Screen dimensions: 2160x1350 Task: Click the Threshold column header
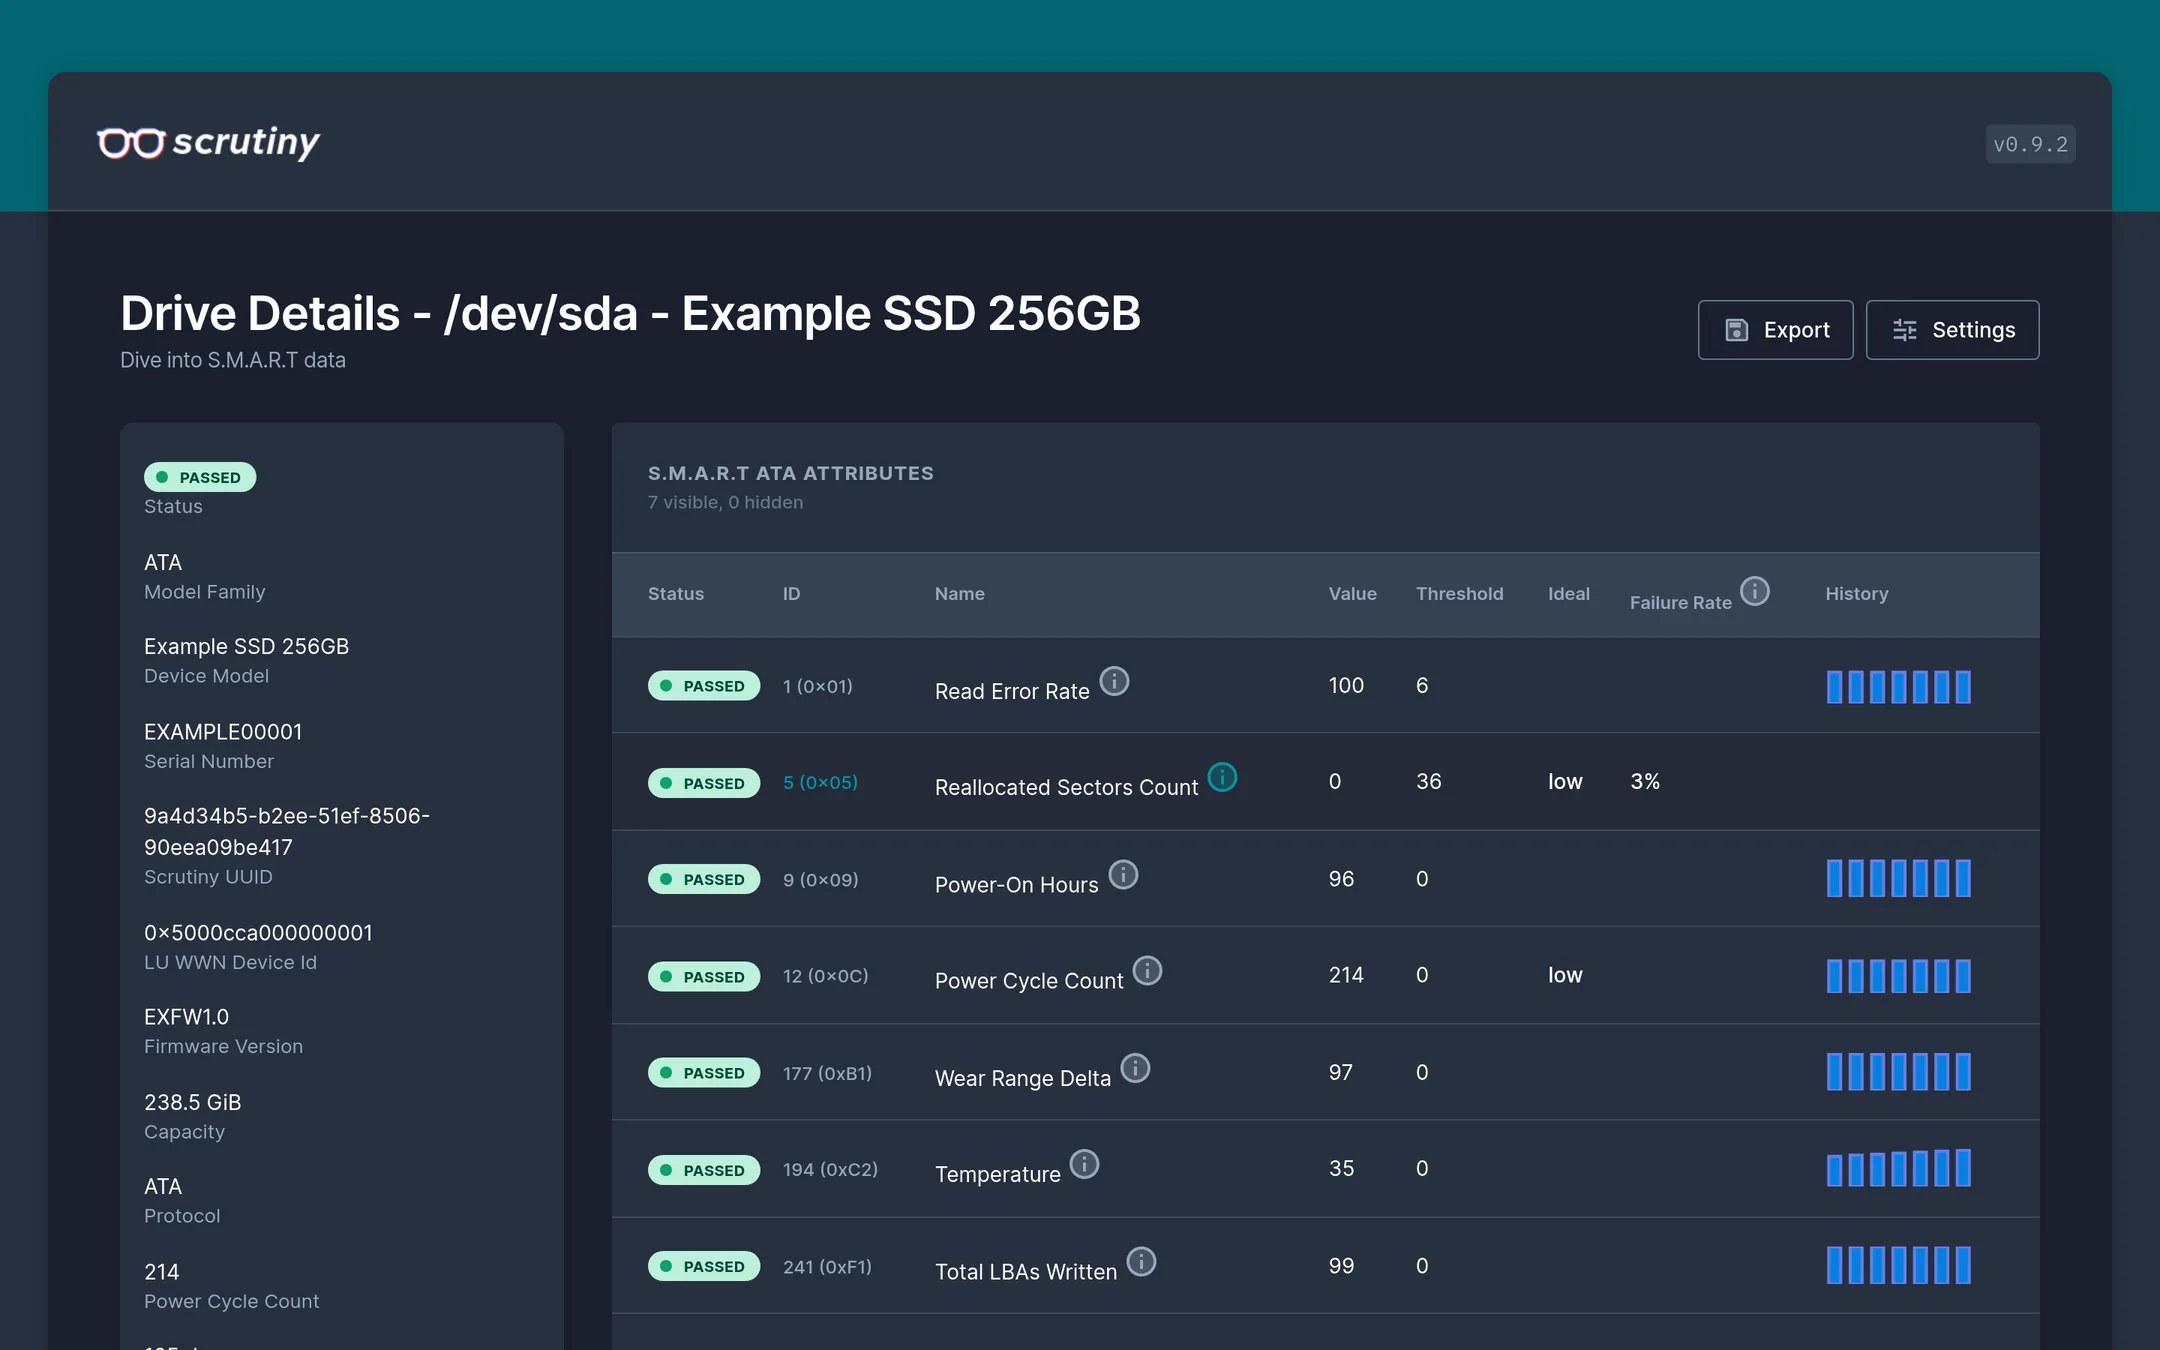tap(1459, 594)
